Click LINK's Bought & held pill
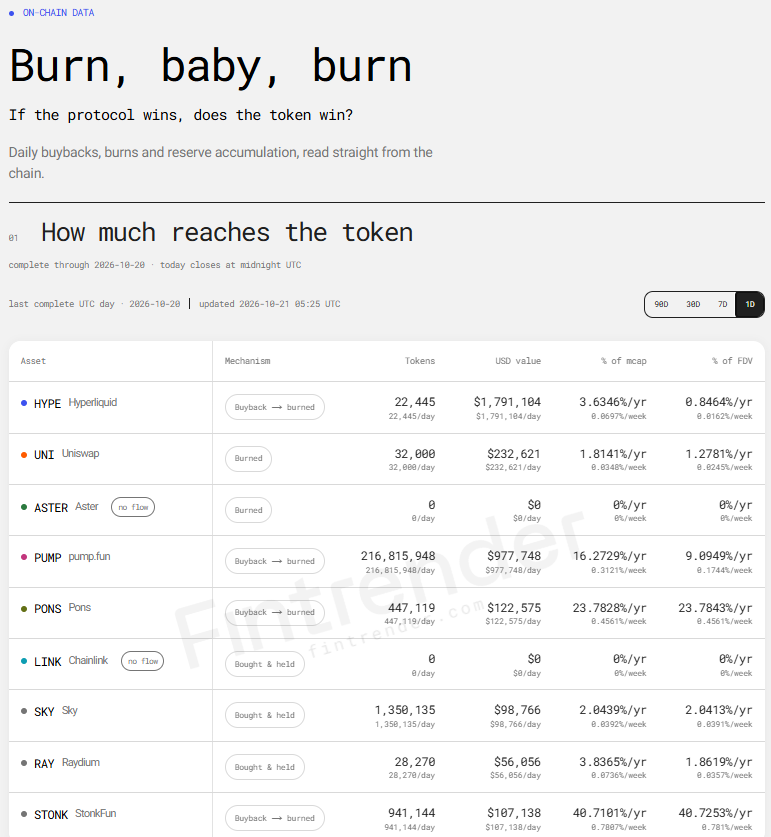Viewport: 771px width, 837px height. pyautogui.click(x=265, y=664)
